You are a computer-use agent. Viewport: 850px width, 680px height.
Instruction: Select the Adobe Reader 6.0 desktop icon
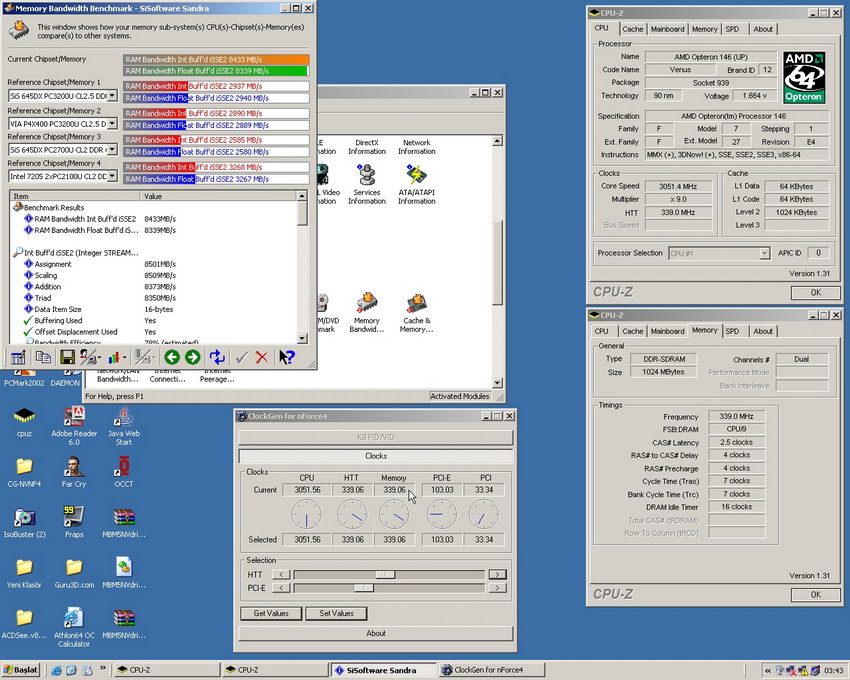click(74, 426)
